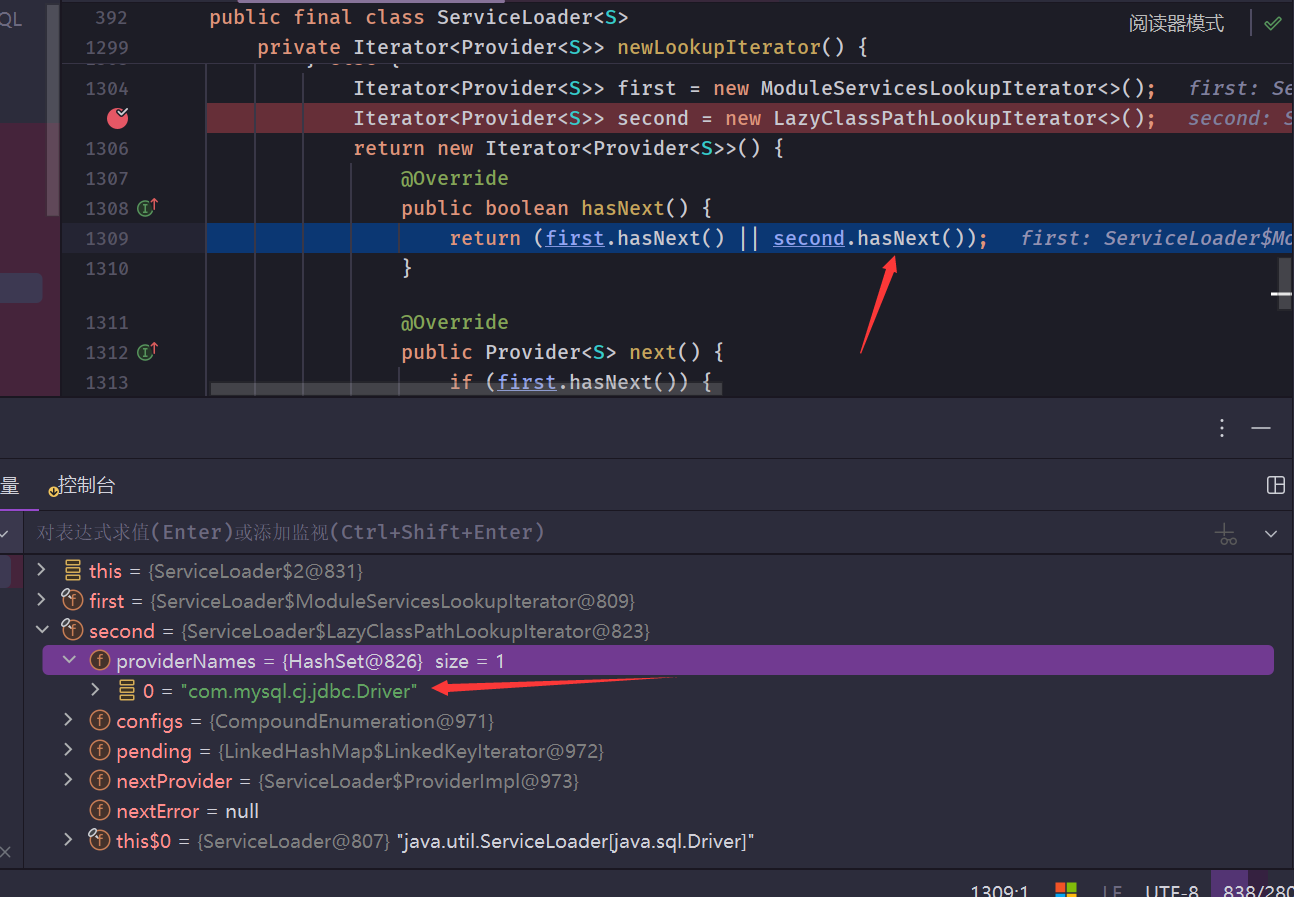
Task: Click the green inspection checkmark icon
Action: coord(1272,23)
